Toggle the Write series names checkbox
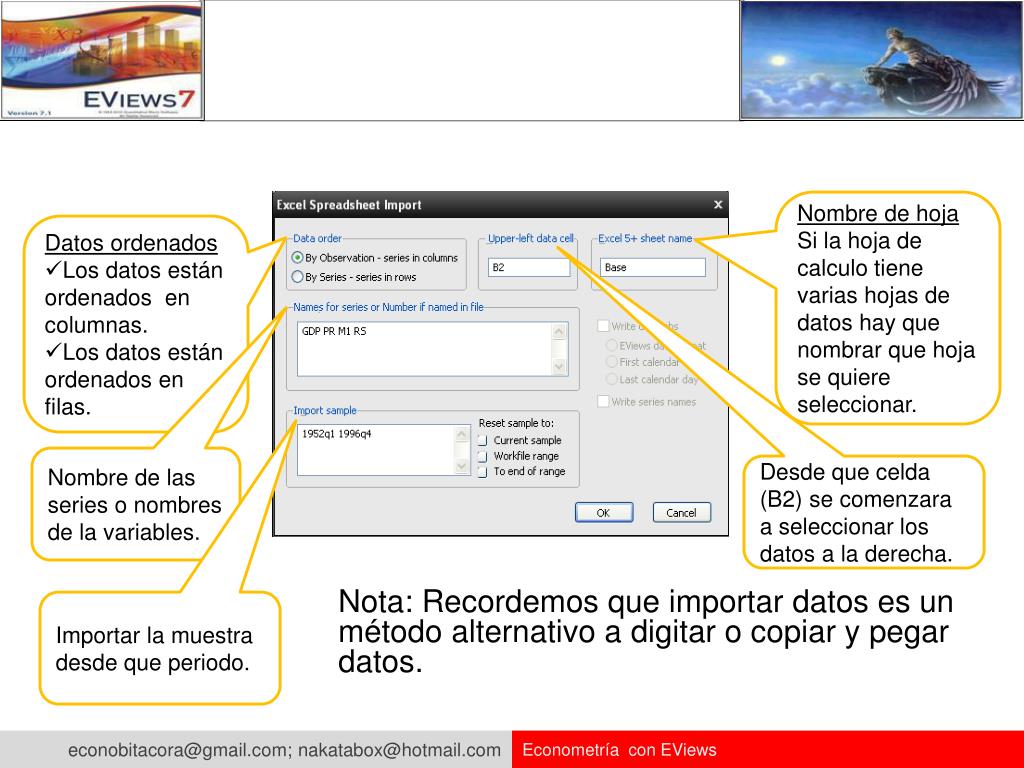This screenshot has width=1024, height=768. tap(603, 402)
